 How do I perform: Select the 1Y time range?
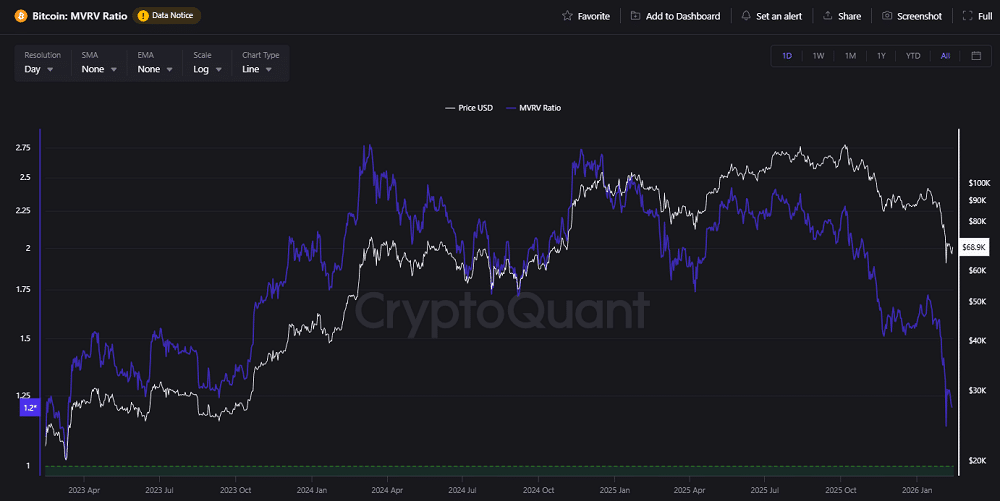point(881,56)
